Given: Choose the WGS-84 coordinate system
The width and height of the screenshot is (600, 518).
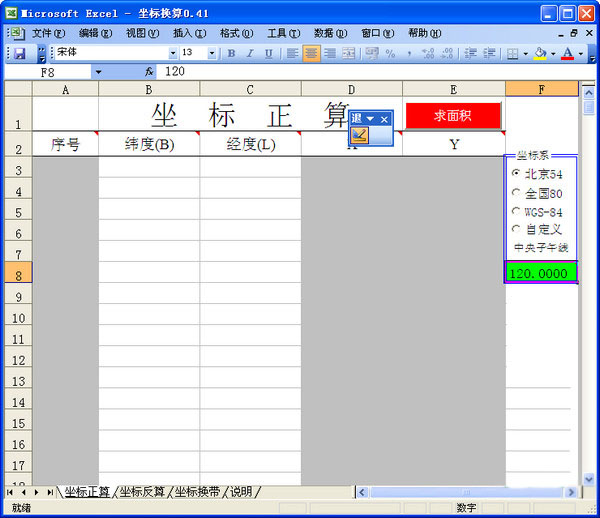Looking at the screenshot, I should point(516,211).
